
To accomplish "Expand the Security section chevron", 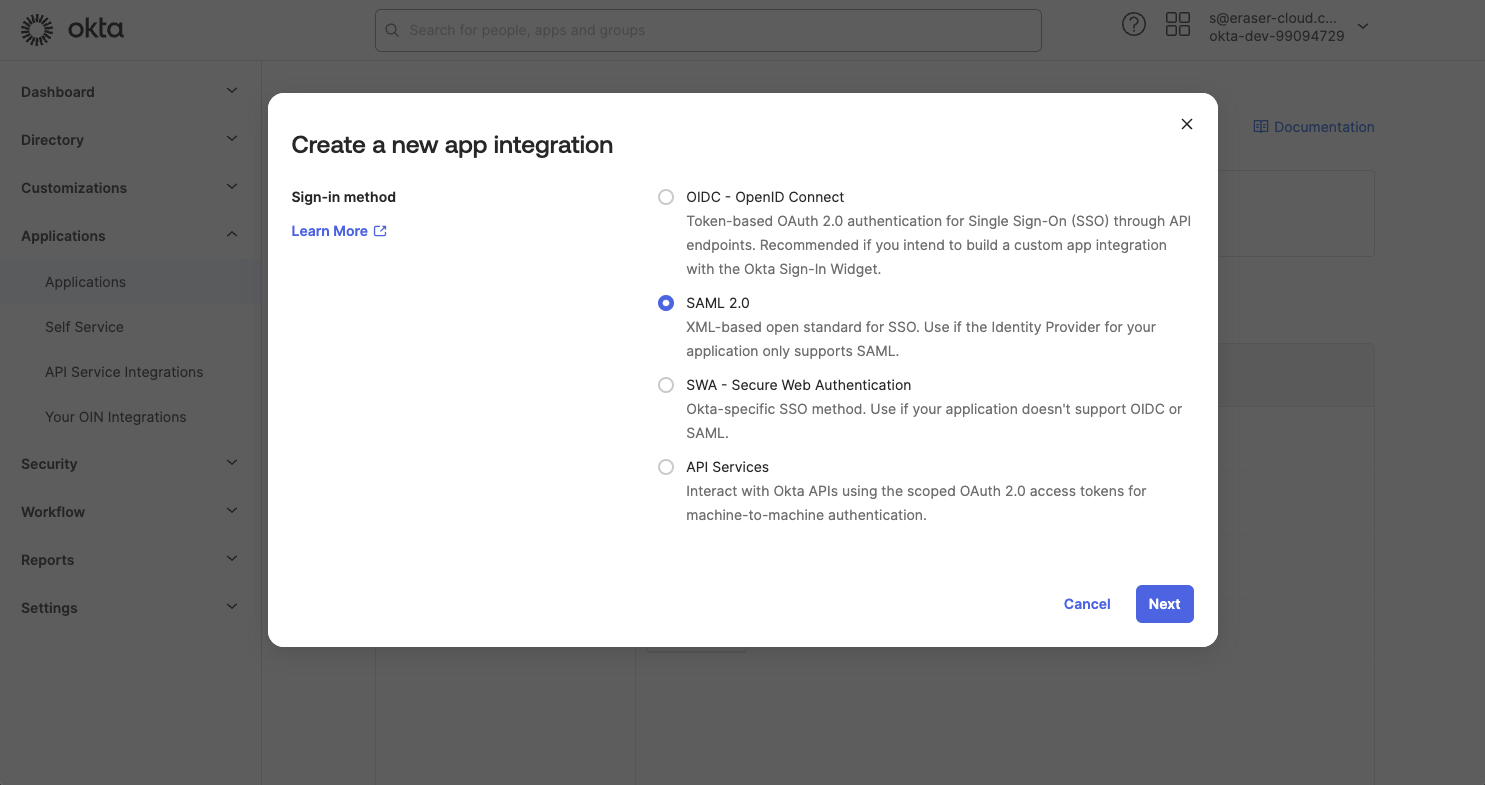I will point(232,463).
